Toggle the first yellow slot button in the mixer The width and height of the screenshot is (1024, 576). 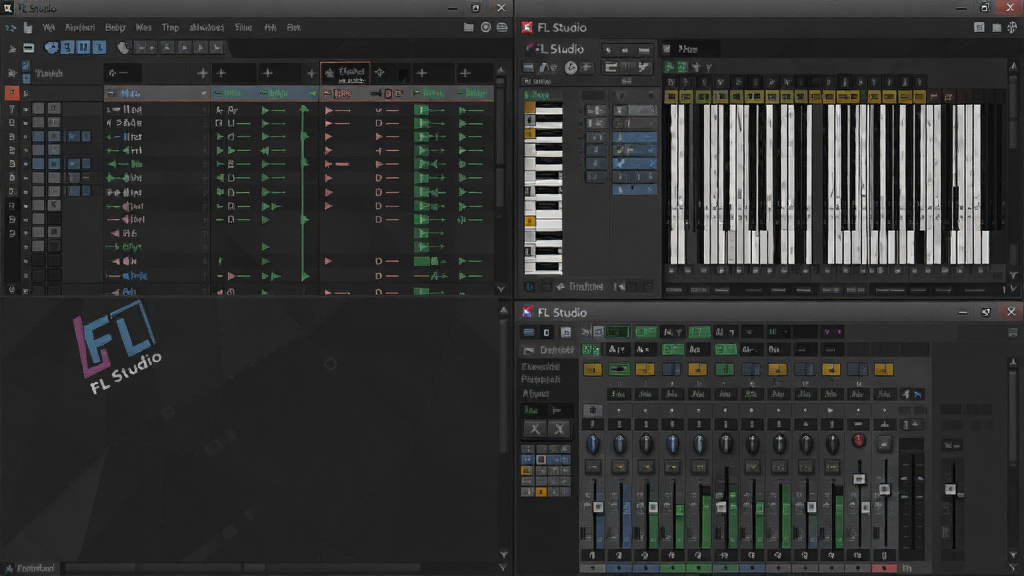click(592, 370)
